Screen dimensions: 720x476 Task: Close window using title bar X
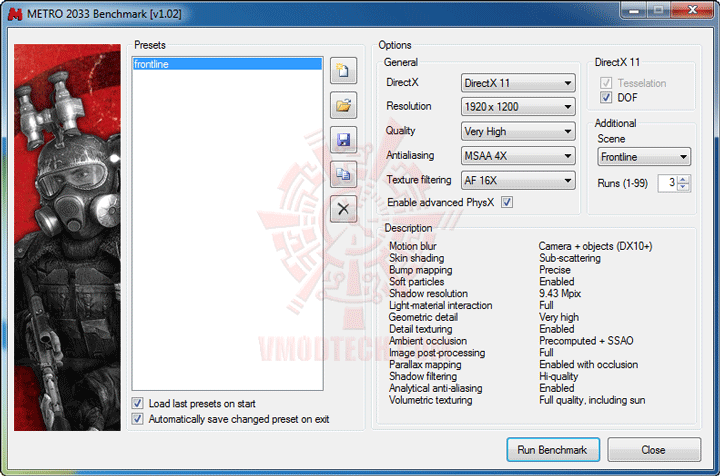click(x=692, y=10)
